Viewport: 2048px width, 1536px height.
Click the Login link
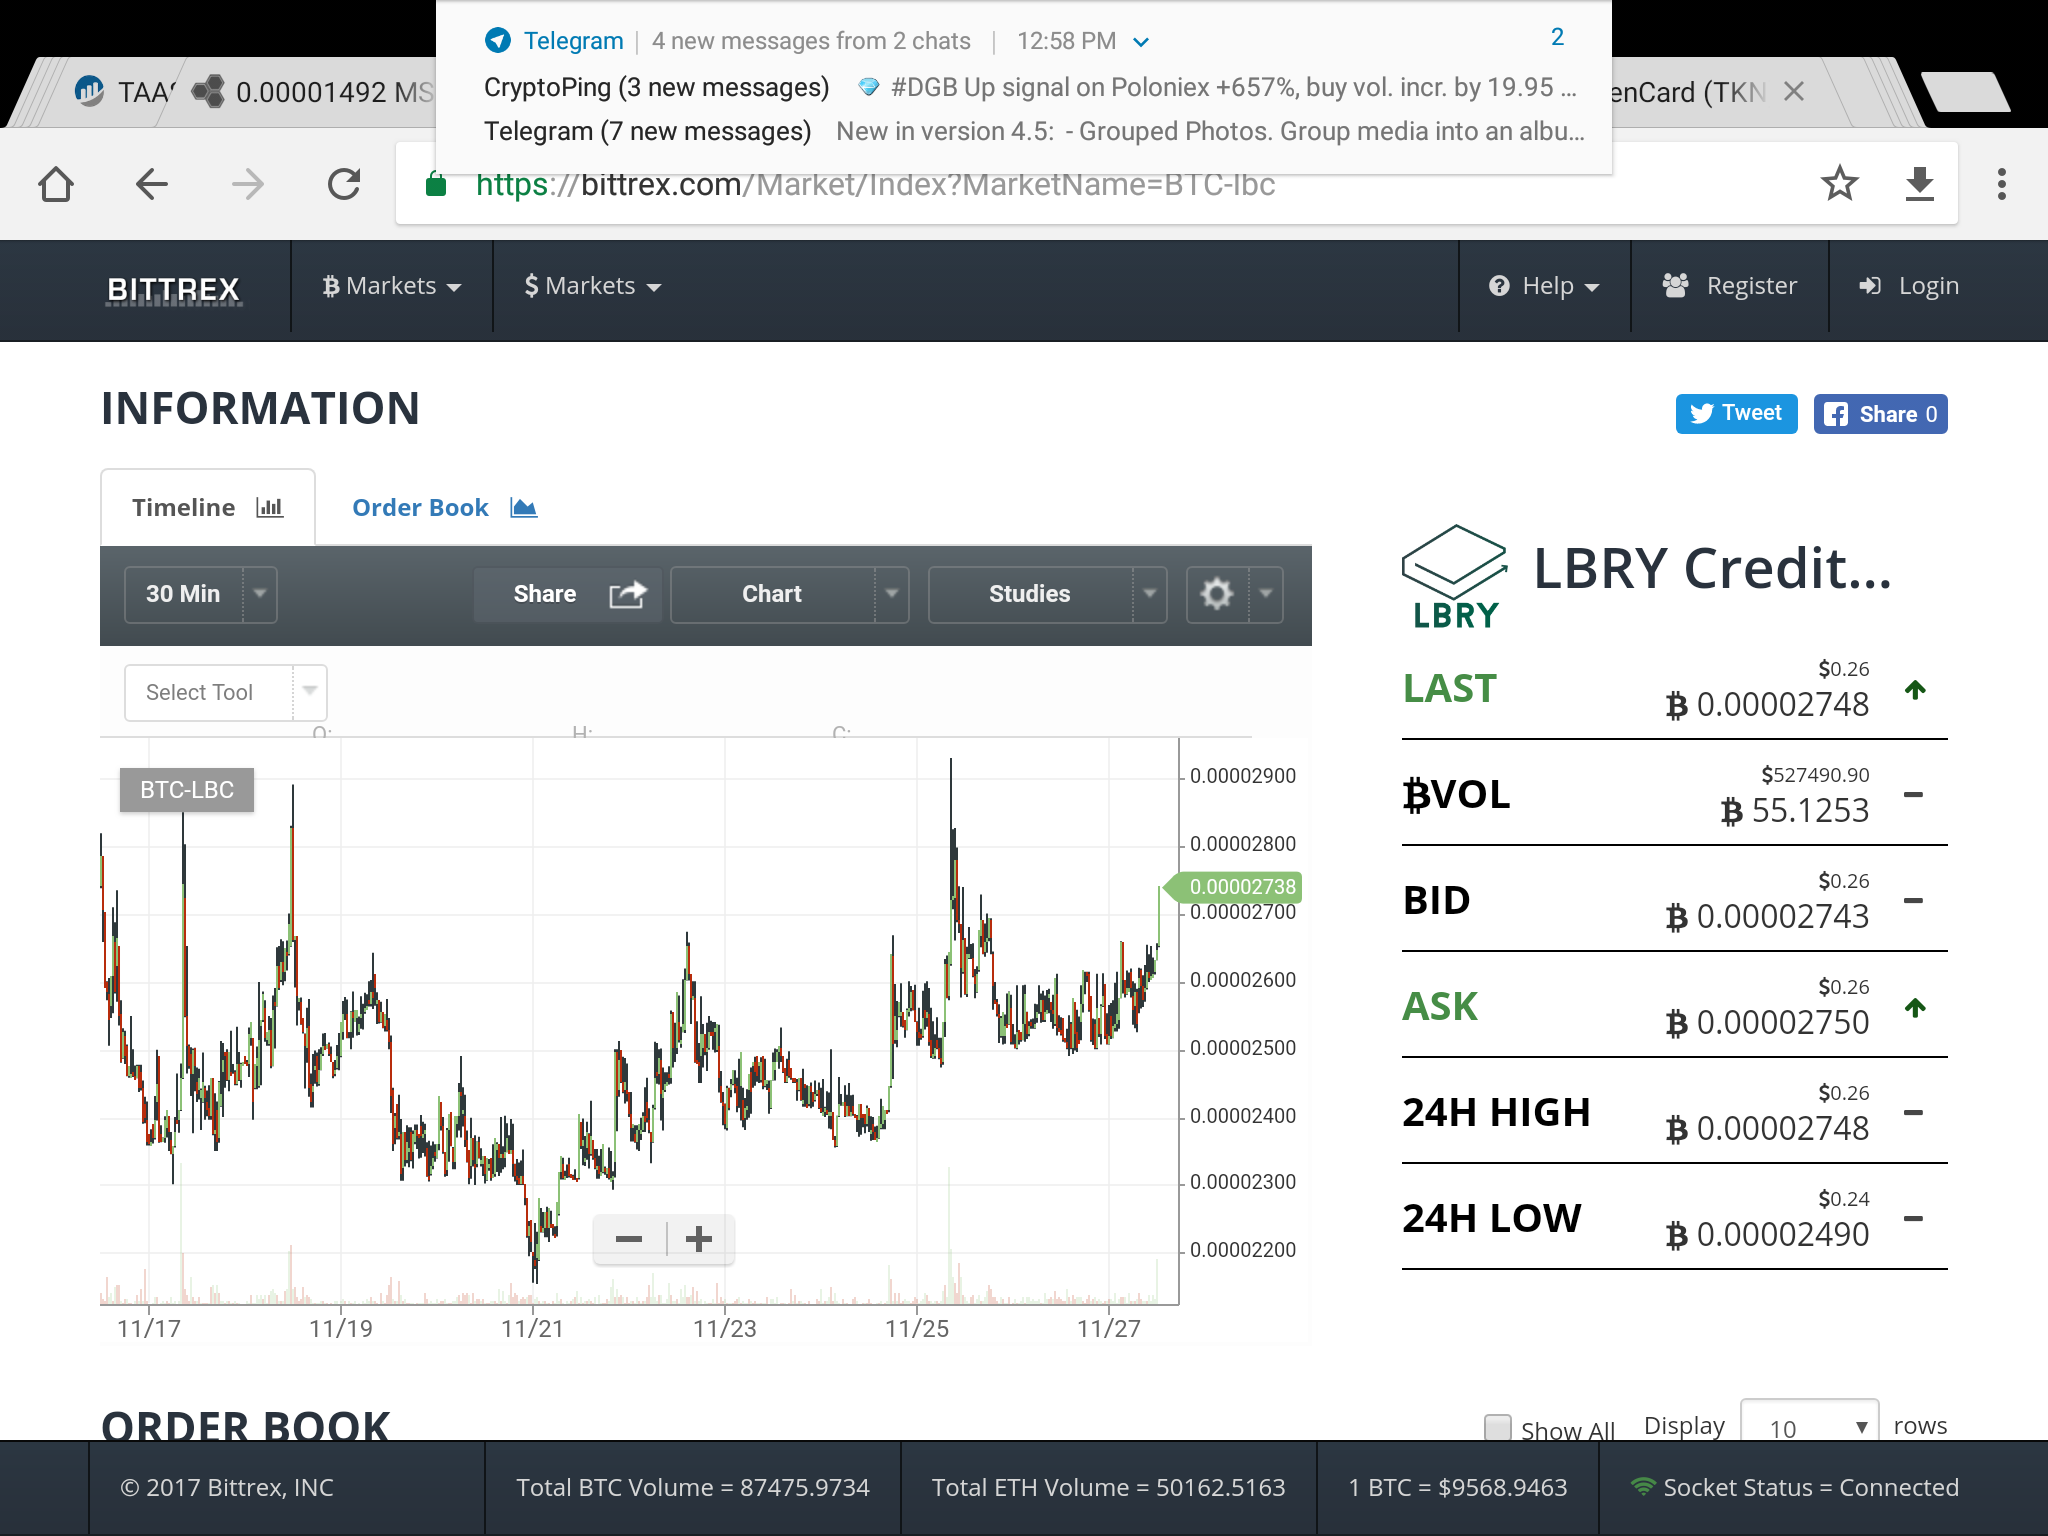1908,286
